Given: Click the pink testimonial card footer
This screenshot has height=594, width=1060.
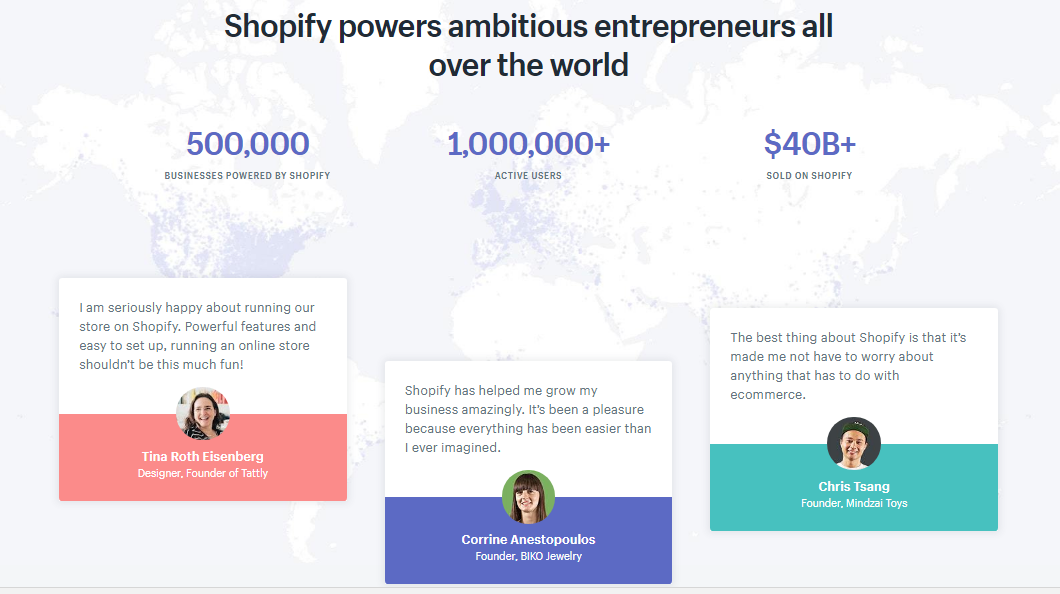Looking at the screenshot, I should [x=203, y=457].
